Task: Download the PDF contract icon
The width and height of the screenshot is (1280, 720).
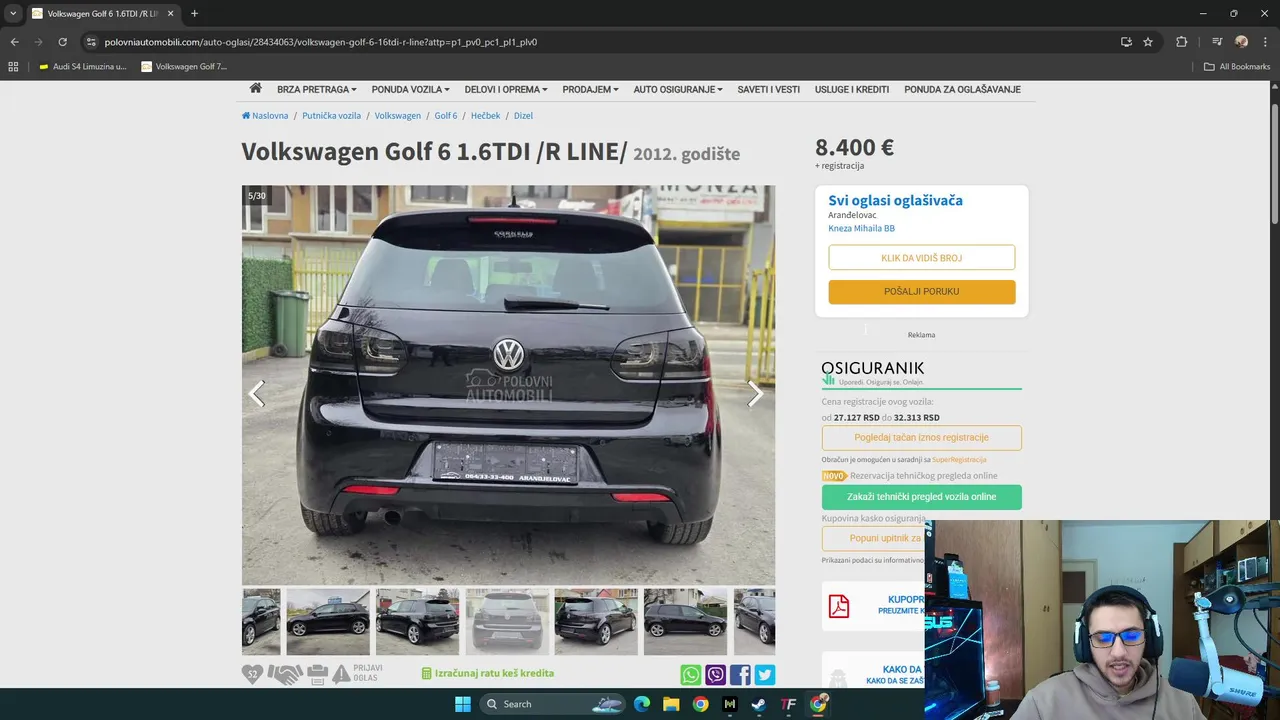Action: [838, 606]
